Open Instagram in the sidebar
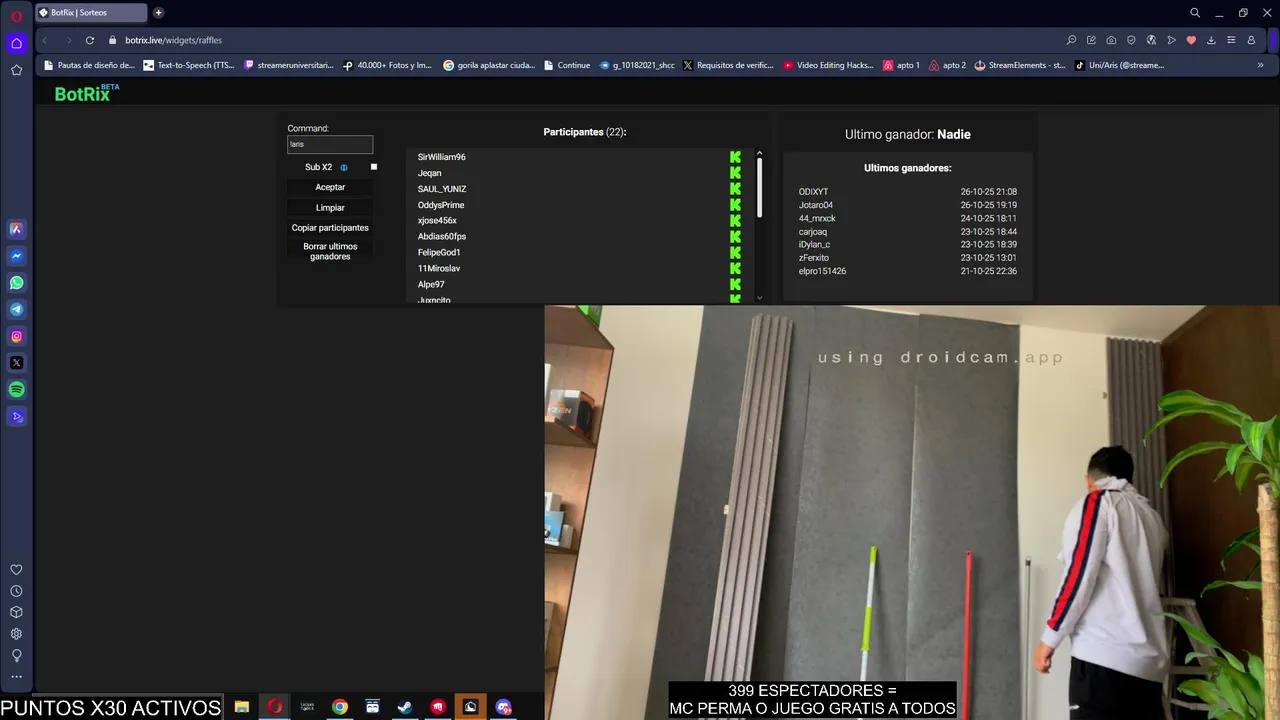1280x720 pixels. tap(16, 337)
